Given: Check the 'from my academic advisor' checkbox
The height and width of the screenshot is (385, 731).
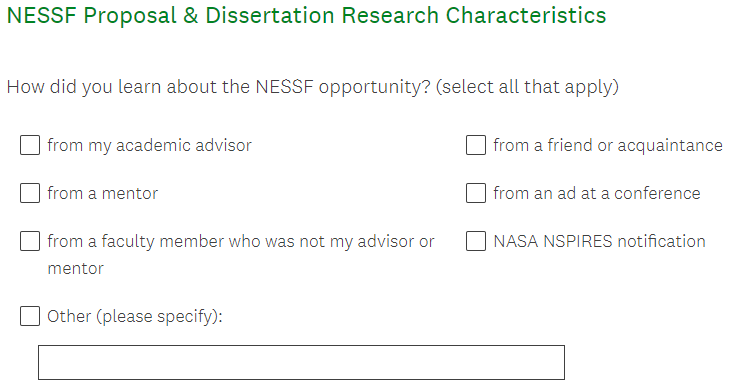Looking at the screenshot, I should [30, 145].
